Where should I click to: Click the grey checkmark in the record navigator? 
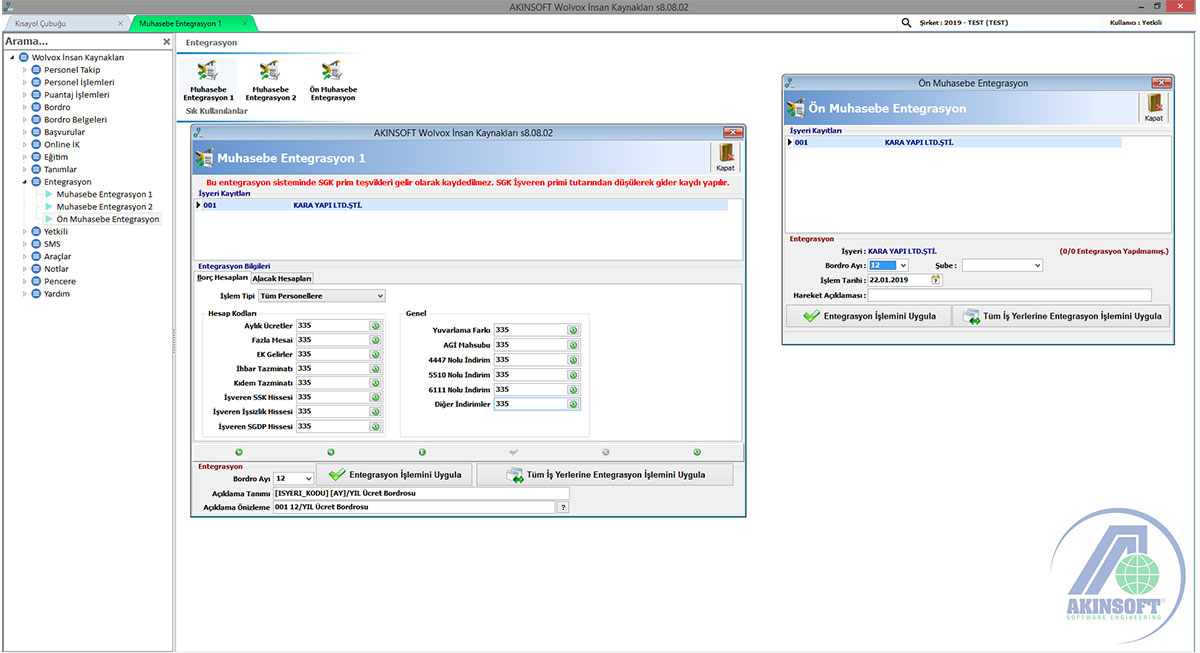pos(514,452)
